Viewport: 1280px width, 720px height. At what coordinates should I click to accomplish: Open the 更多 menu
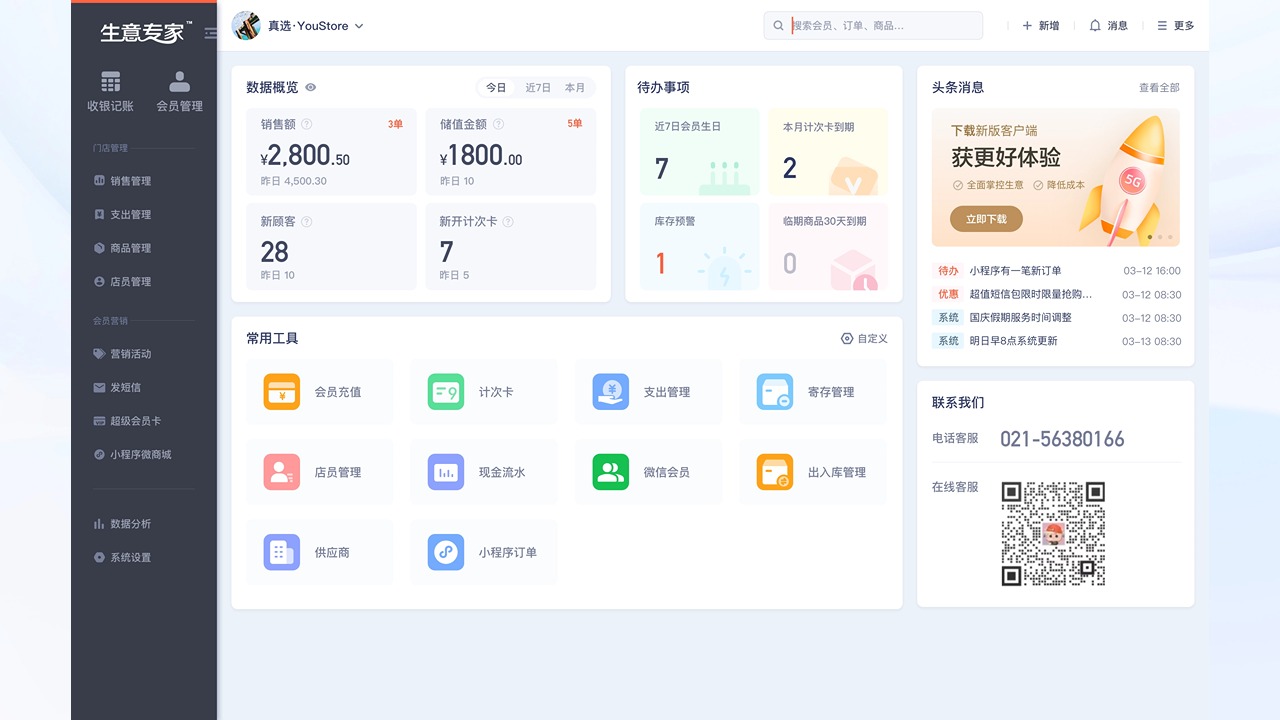coord(1175,26)
